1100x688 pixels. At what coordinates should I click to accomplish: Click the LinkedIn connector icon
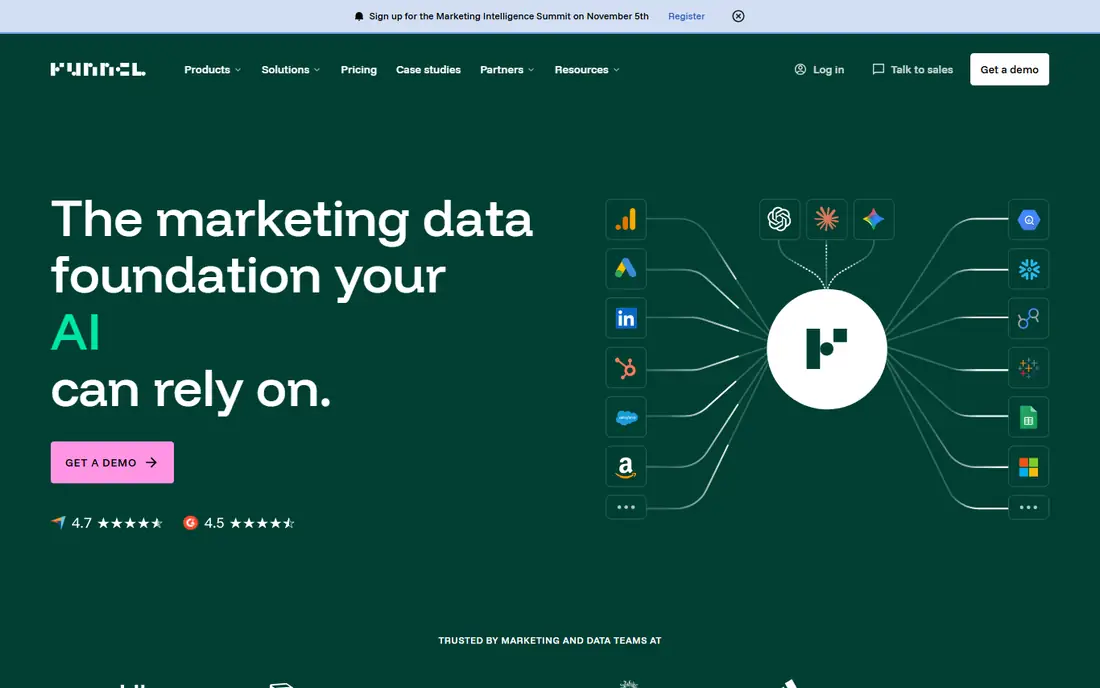pyautogui.click(x=626, y=318)
